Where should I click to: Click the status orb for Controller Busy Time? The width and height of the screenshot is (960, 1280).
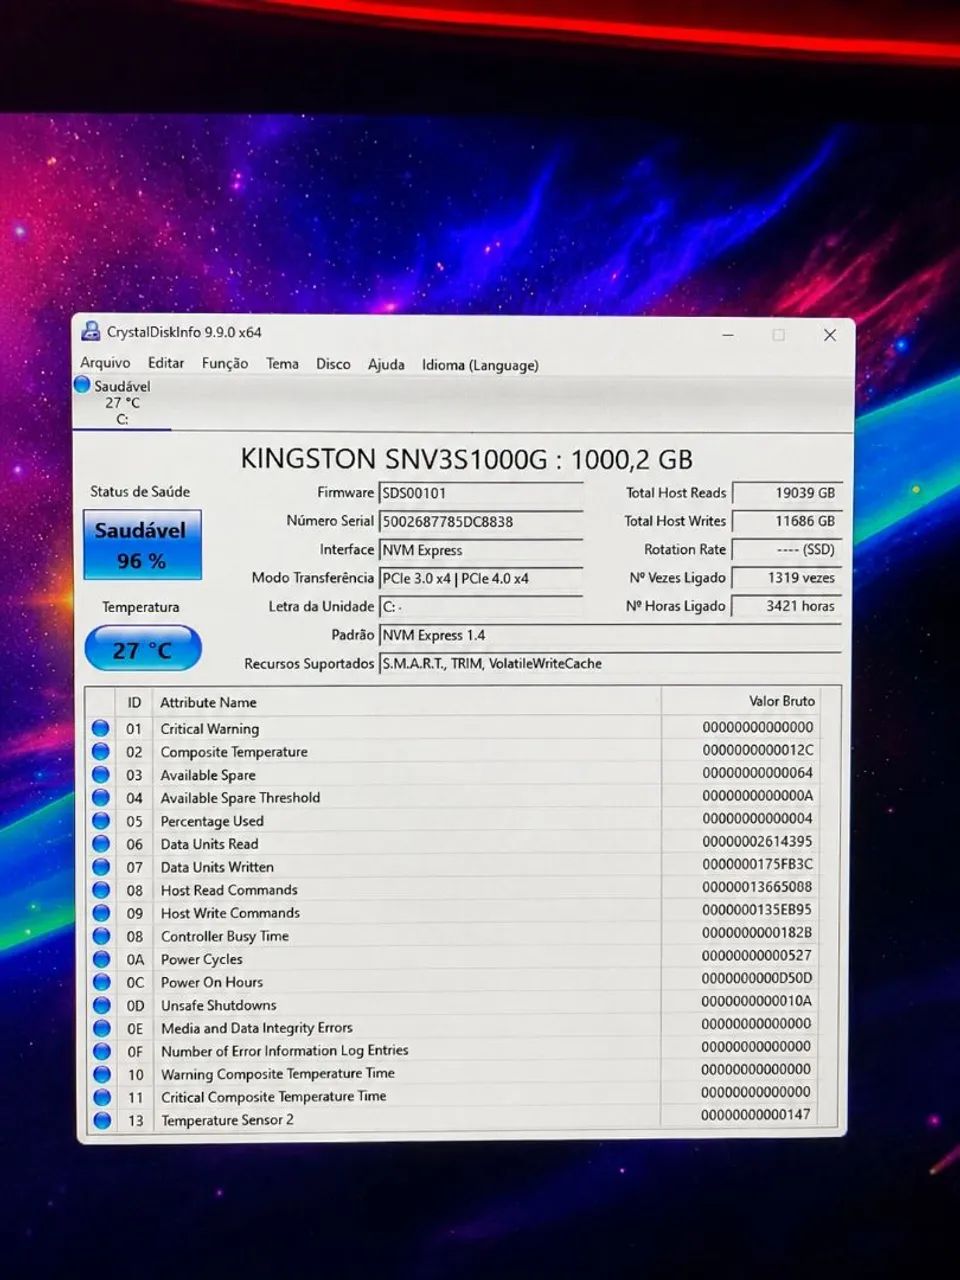coord(101,935)
